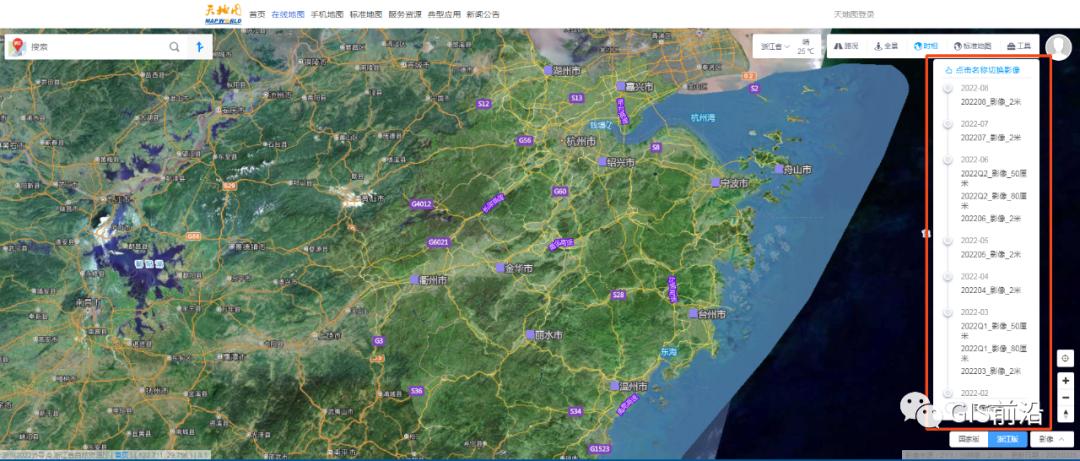Click the 温州市 city label on map
The width and height of the screenshot is (1080, 461).
coord(634,386)
